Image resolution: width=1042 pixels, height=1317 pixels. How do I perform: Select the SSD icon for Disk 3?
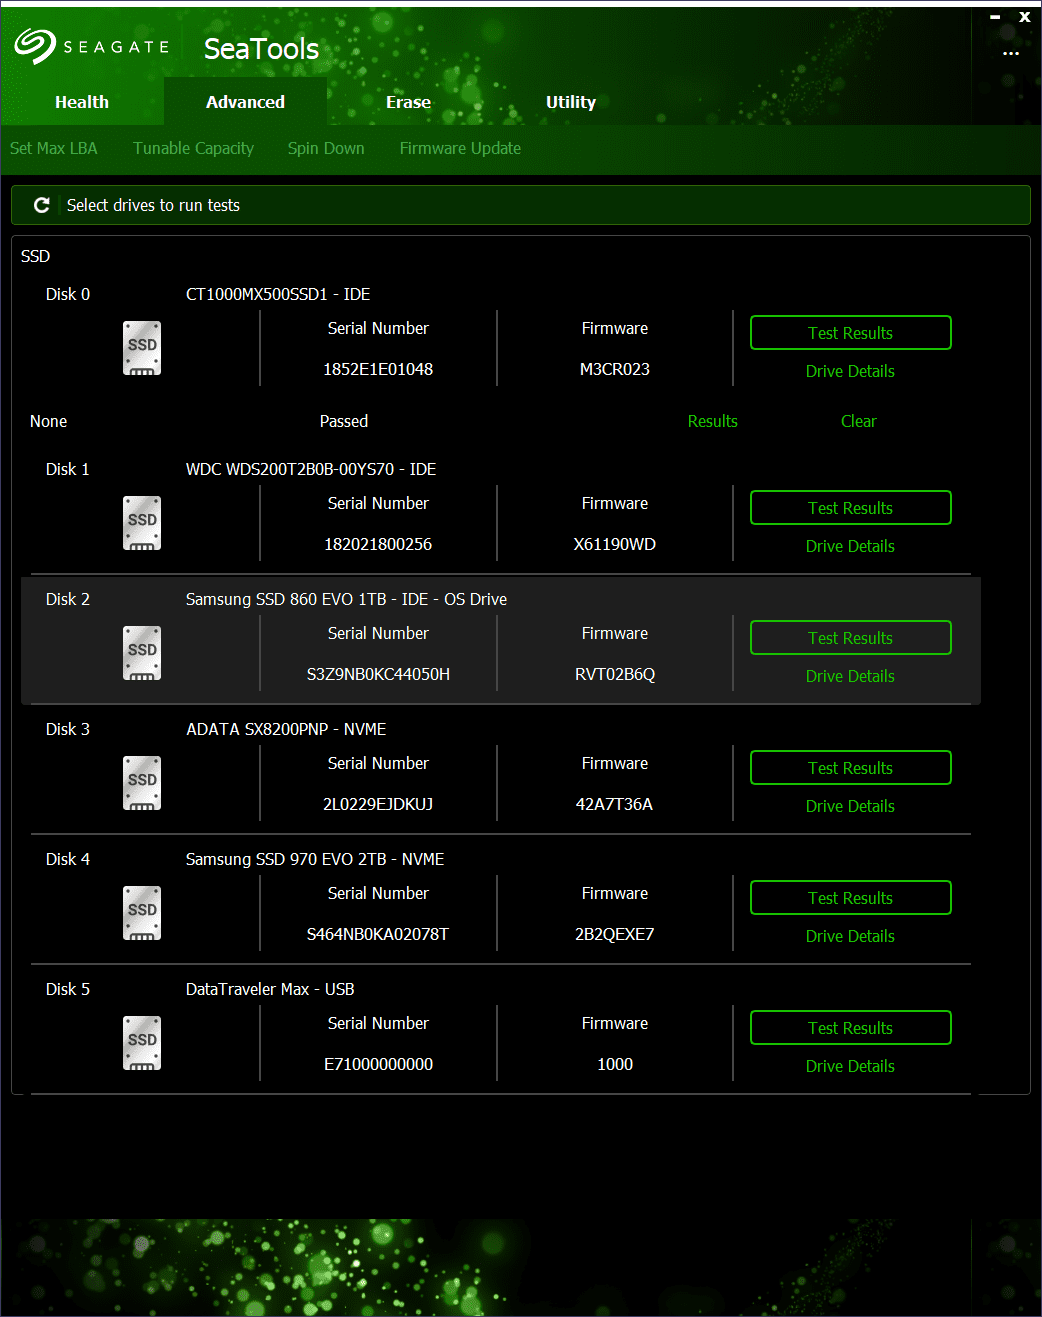click(x=142, y=783)
